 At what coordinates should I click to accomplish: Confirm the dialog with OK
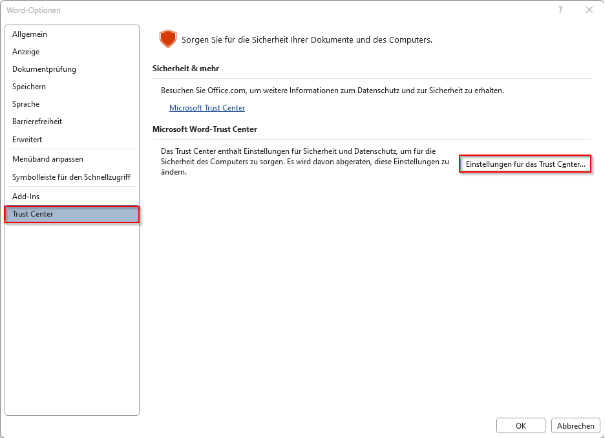(521, 426)
